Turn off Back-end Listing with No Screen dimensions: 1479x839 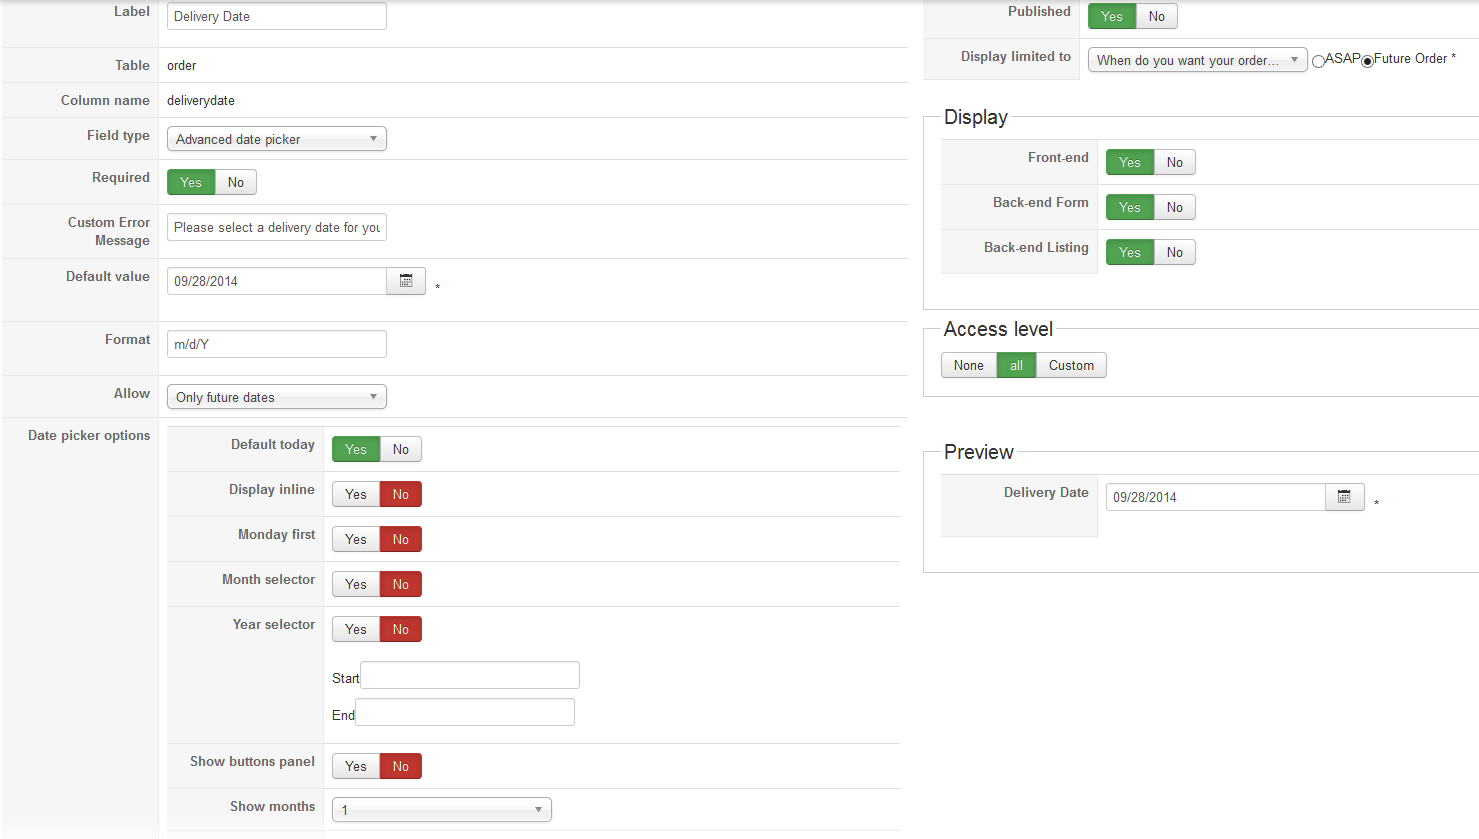pyautogui.click(x=1175, y=252)
